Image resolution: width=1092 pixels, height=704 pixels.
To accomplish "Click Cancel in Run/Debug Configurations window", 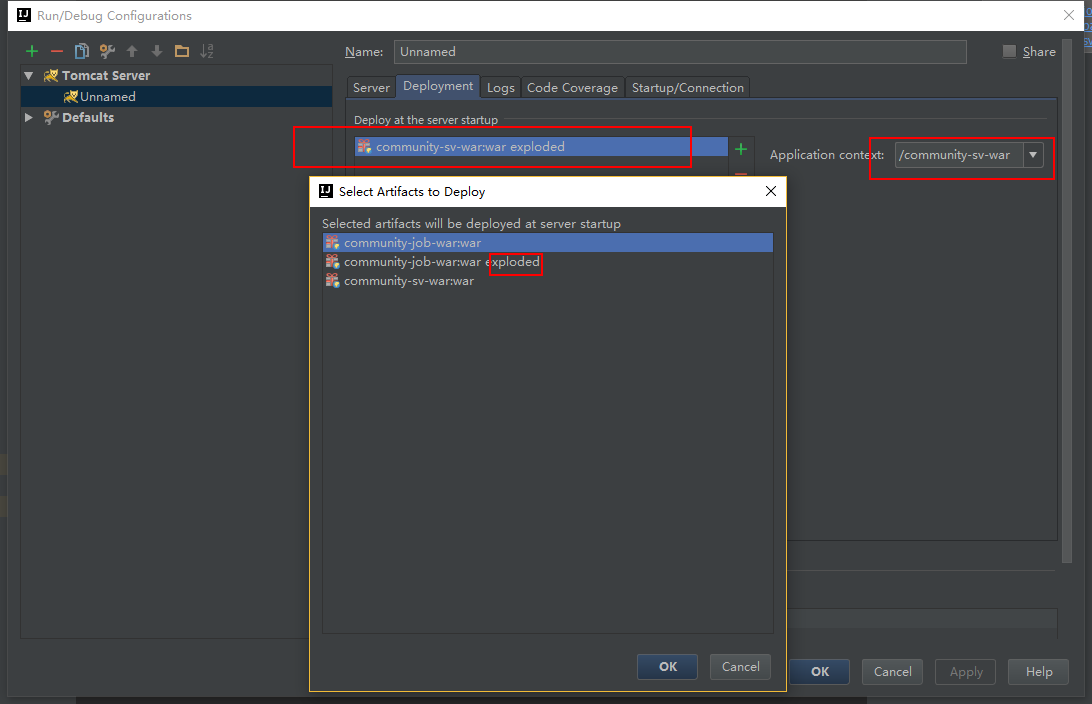I will (892, 671).
